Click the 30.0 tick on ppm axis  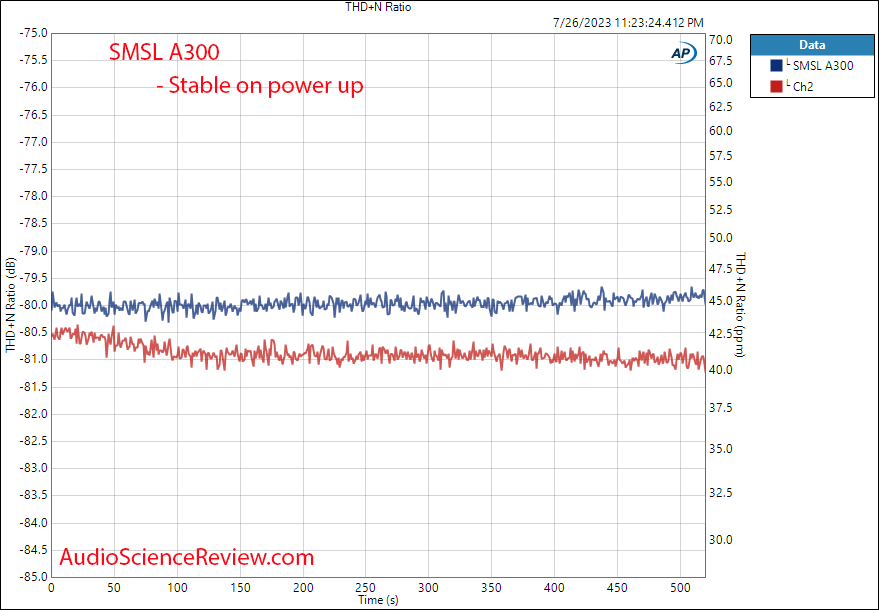pyautogui.click(x=720, y=540)
